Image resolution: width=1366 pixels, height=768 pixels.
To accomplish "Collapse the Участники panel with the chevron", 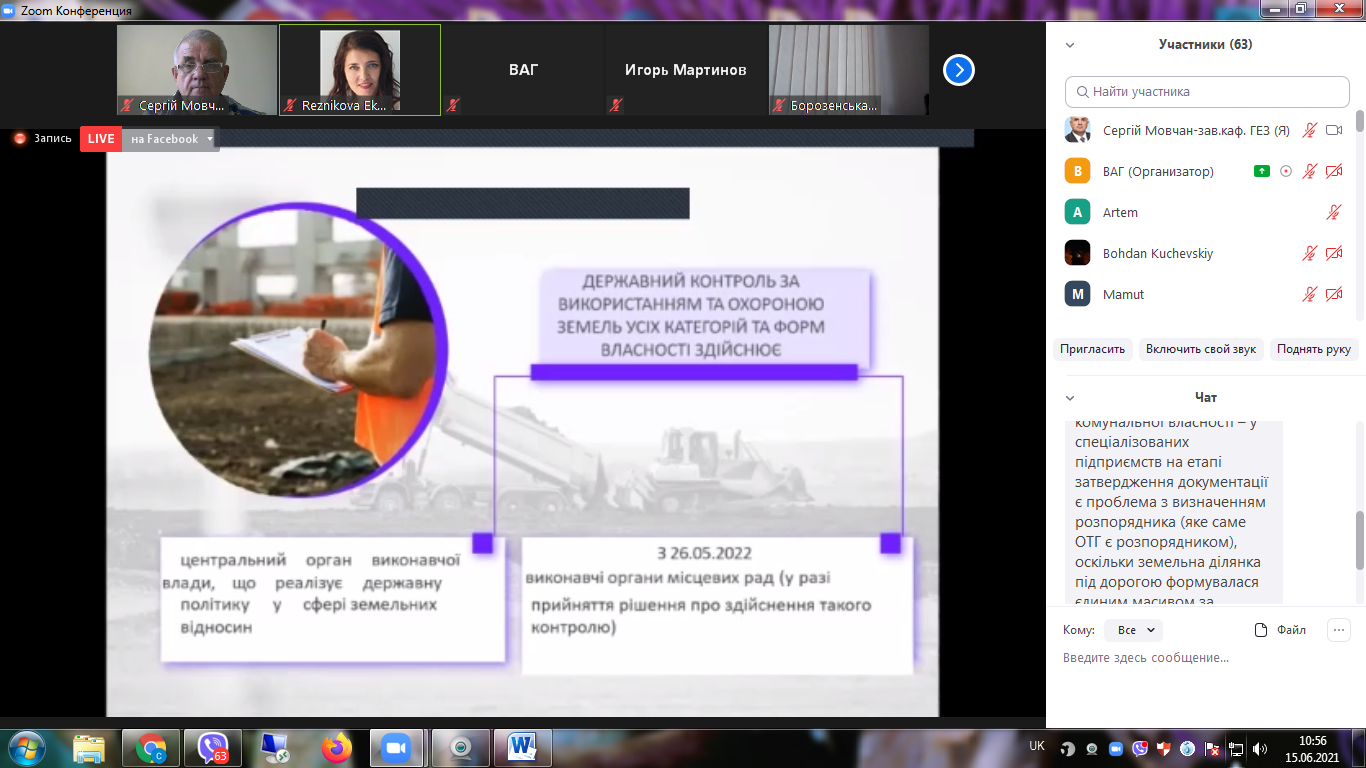I will click(1070, 45).
